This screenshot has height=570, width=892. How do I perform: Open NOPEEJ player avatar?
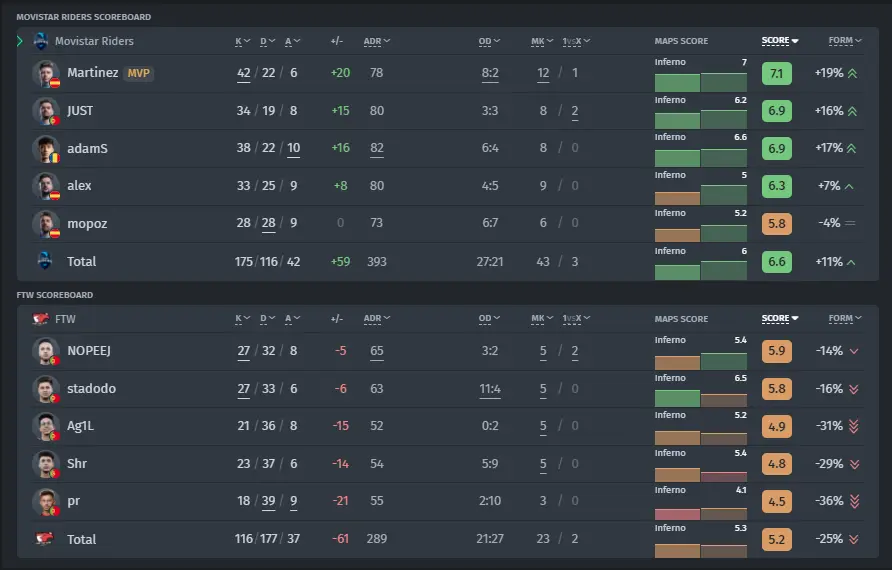46,350
